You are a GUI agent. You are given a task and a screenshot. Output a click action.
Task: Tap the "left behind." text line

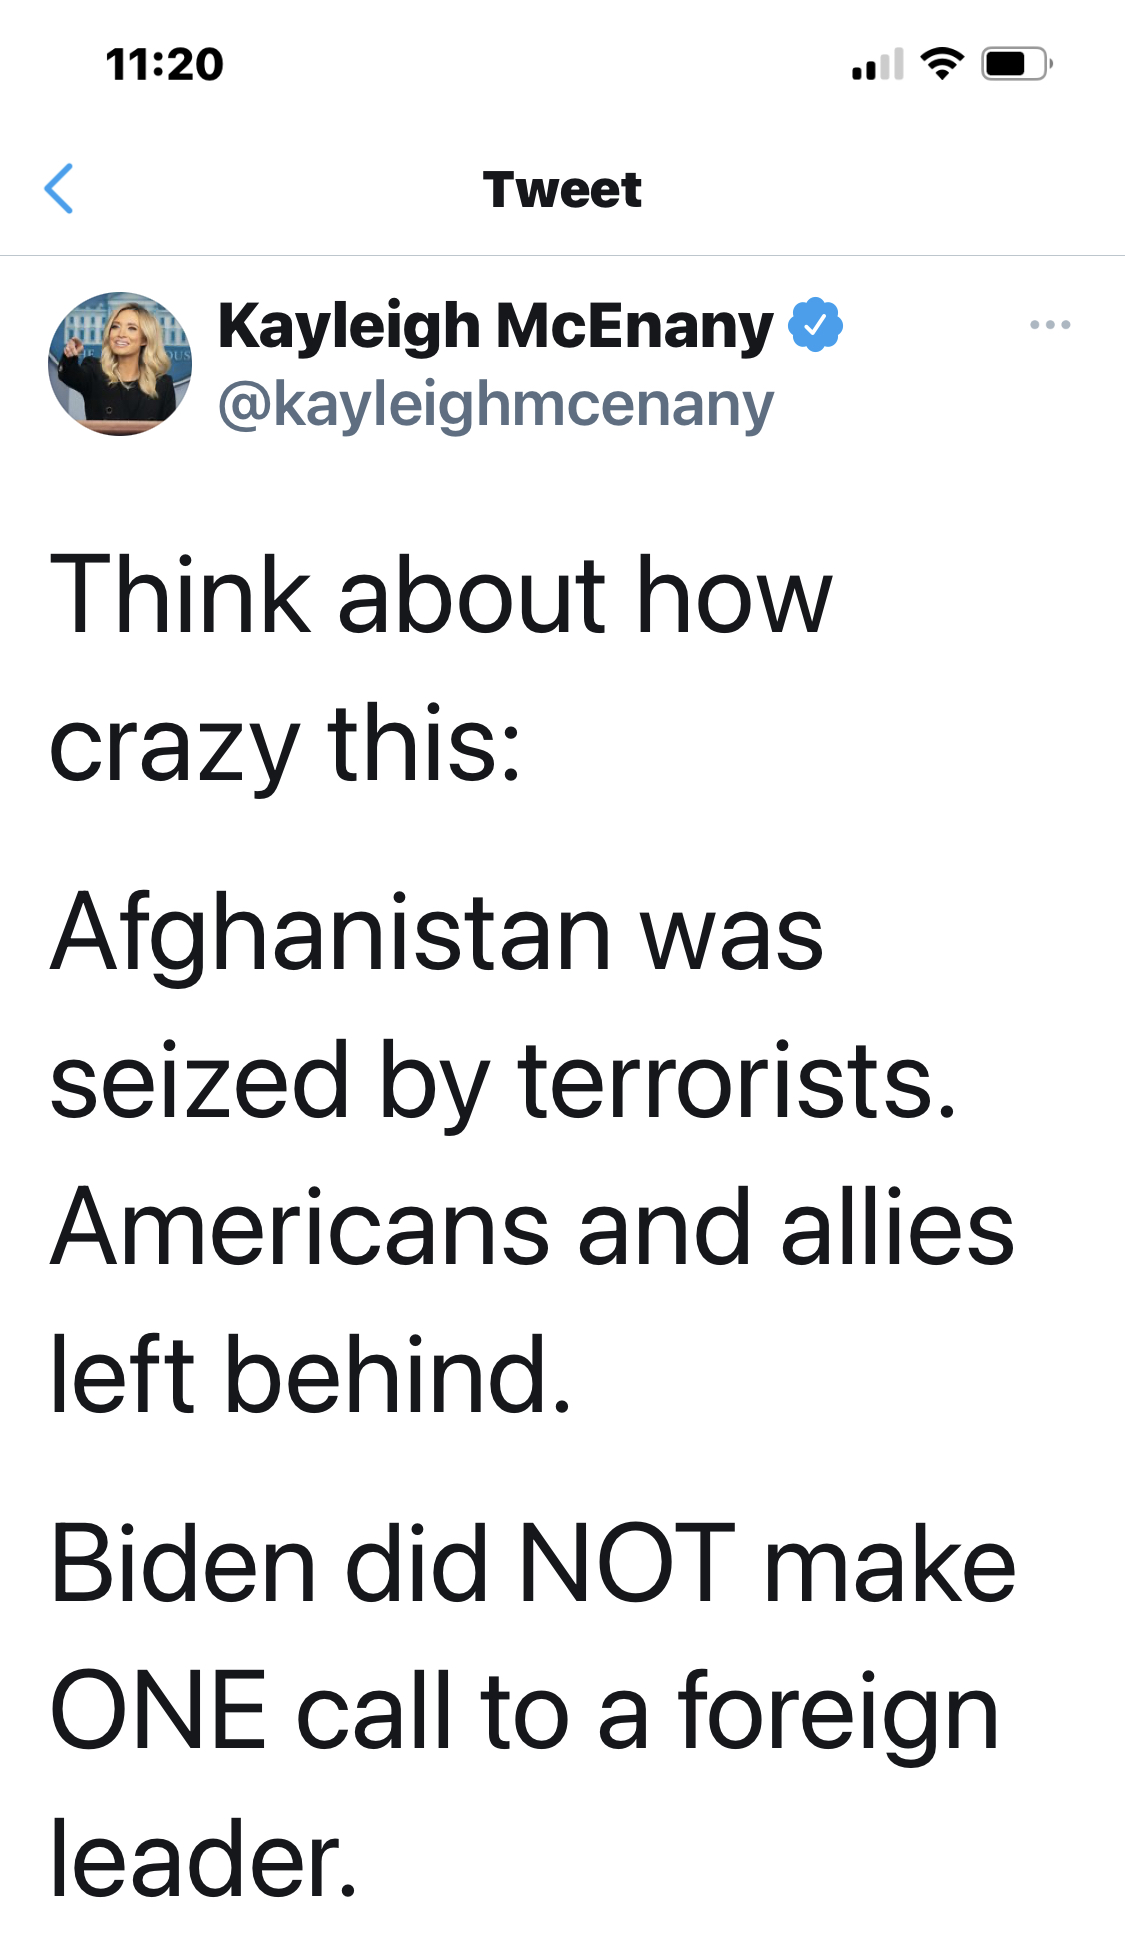pos(310,1375)
